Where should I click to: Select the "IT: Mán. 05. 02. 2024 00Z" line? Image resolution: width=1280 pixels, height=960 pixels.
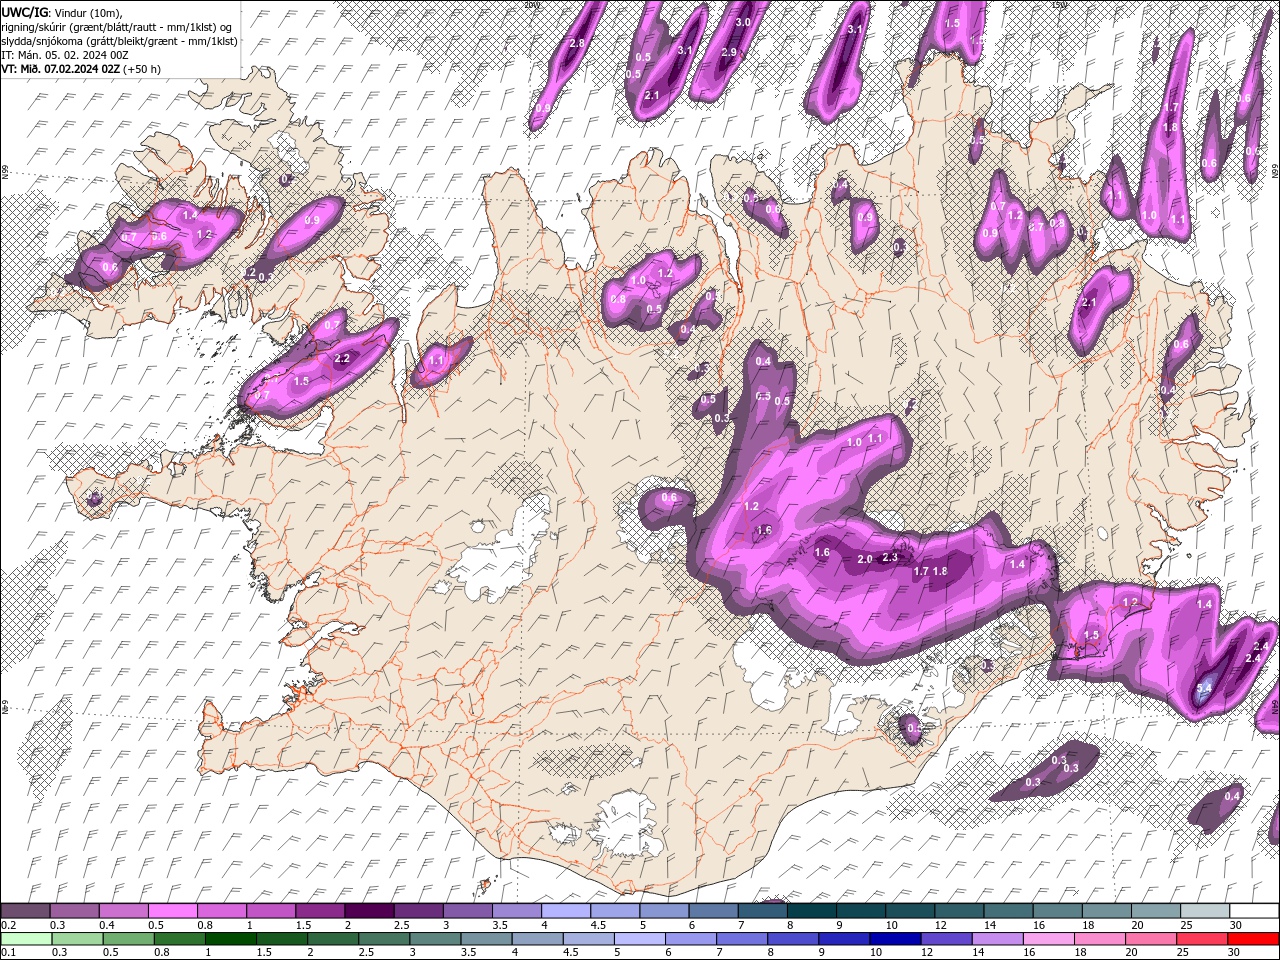(x=67, y=55)
